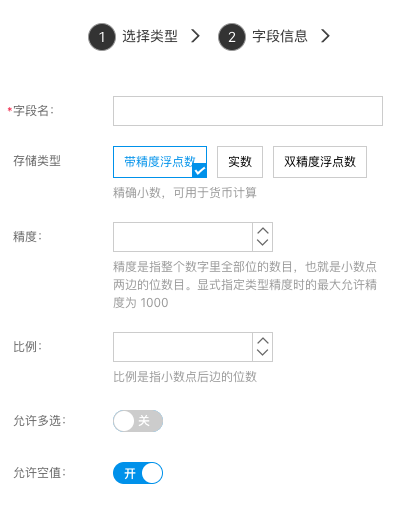Click the step 2 circle icon

(232, 37)
